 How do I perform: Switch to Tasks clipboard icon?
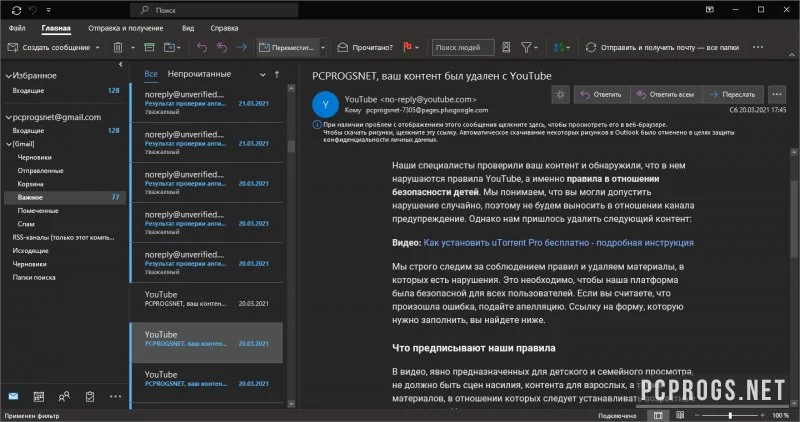(90, 396)
